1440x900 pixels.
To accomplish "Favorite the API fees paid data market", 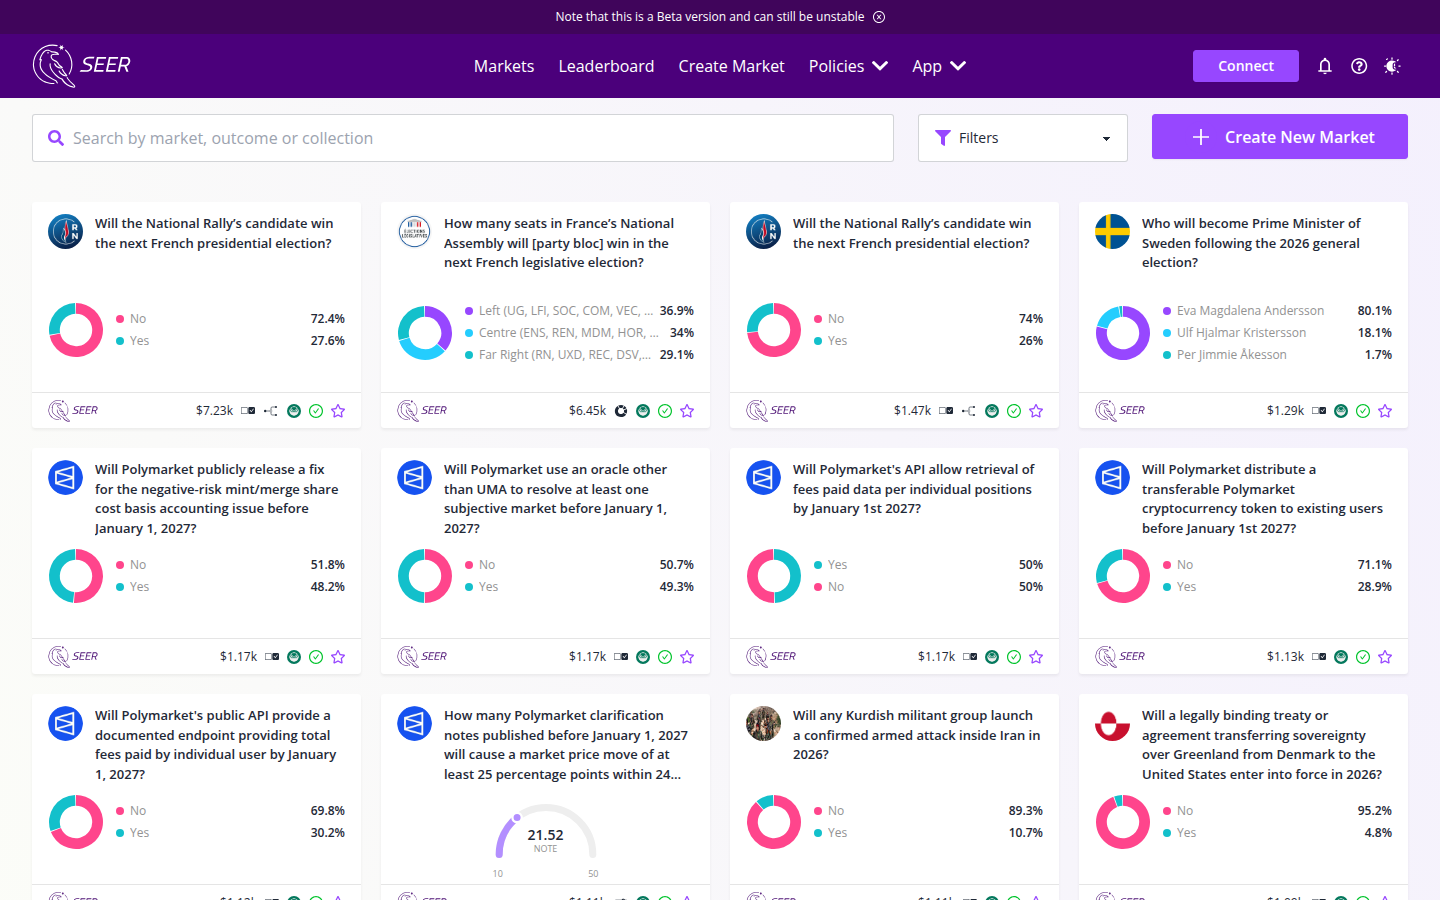I will click(1036, 657).
